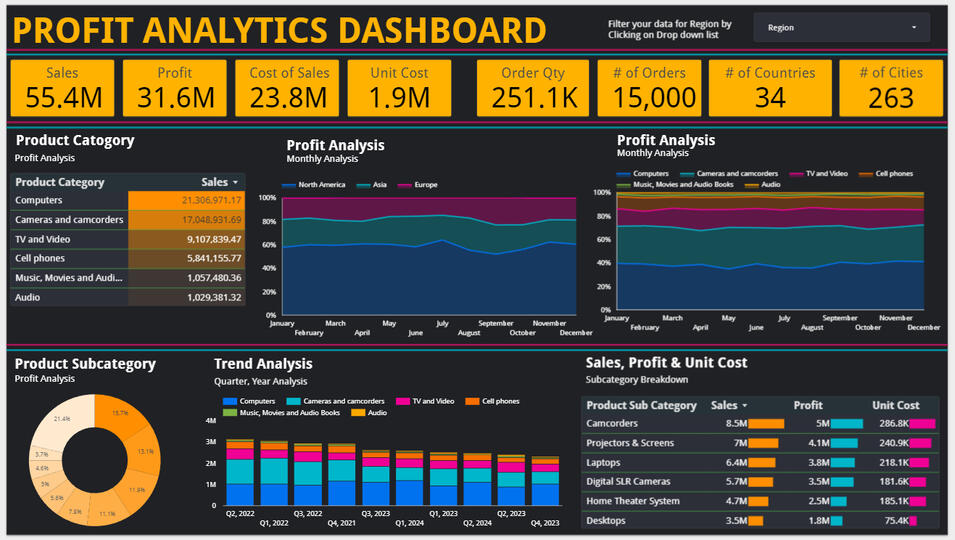Click the # of Orders scorecard
Viewport: 955px width, 540px height.
tap(648, 88)
